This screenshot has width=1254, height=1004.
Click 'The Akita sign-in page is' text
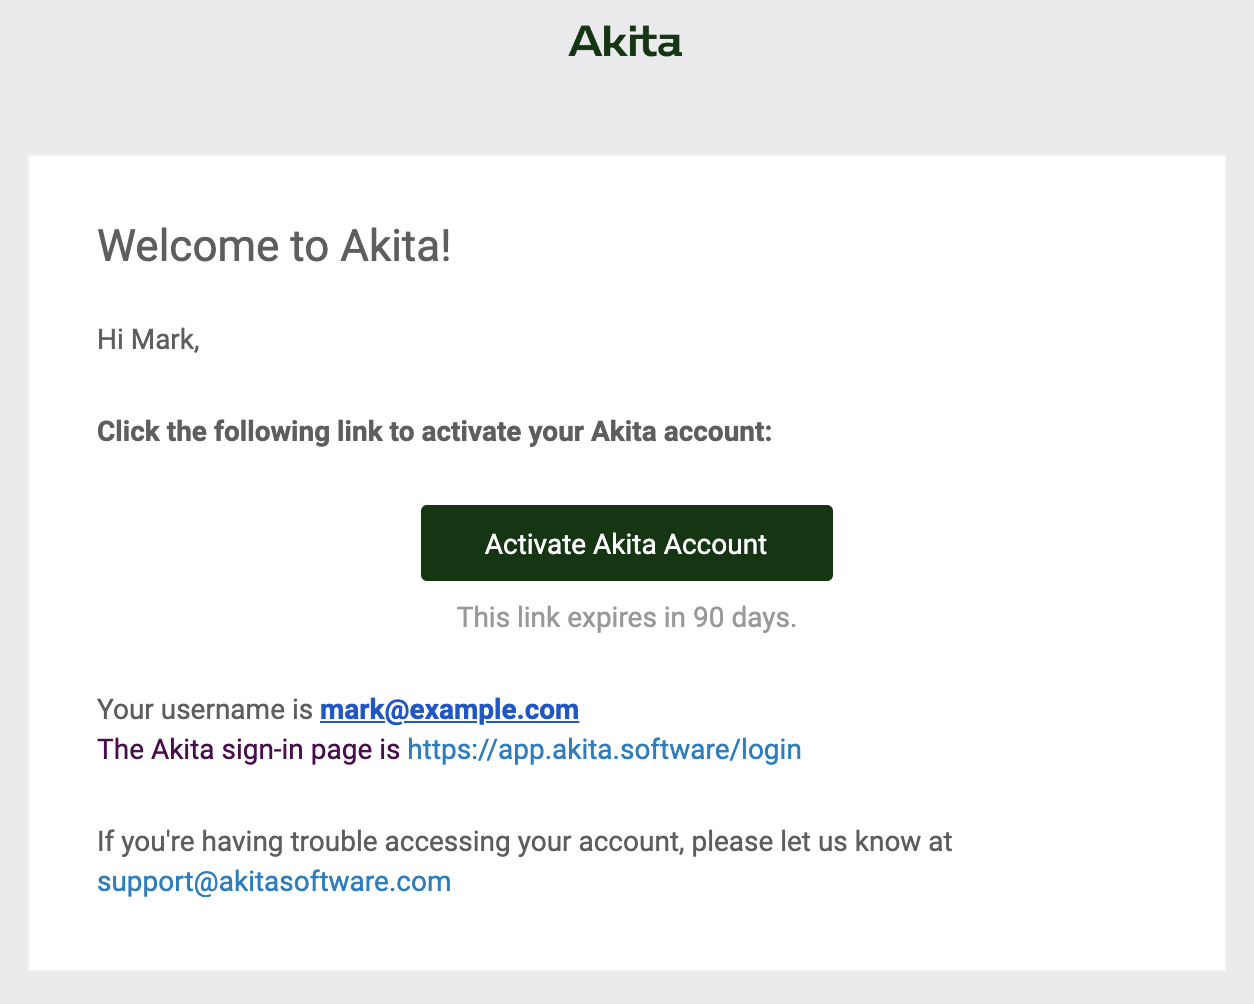pyautogui.click(x=249, y=750)
